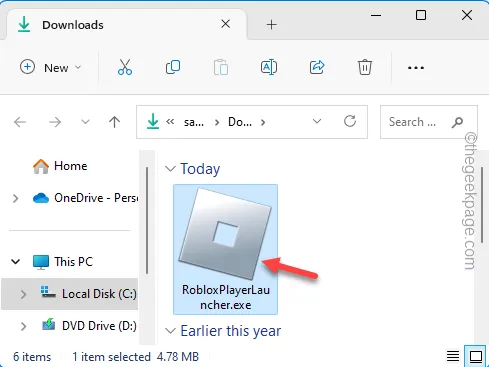Click the Search input field
Image resolution: width=489 pixels, height=367 pixels.
[x=429, y=122]
